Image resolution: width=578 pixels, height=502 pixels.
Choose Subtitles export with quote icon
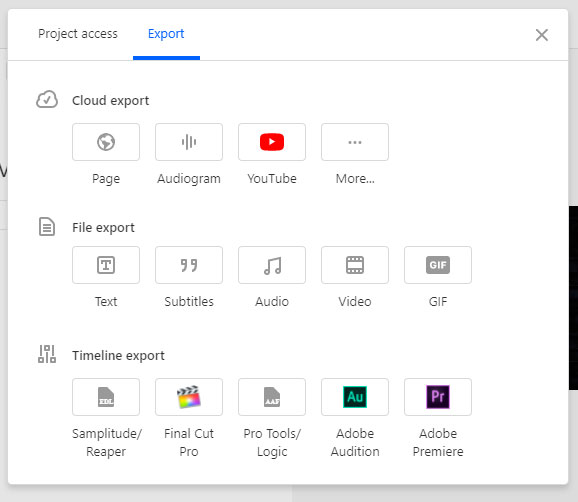(x=189, y=265)
